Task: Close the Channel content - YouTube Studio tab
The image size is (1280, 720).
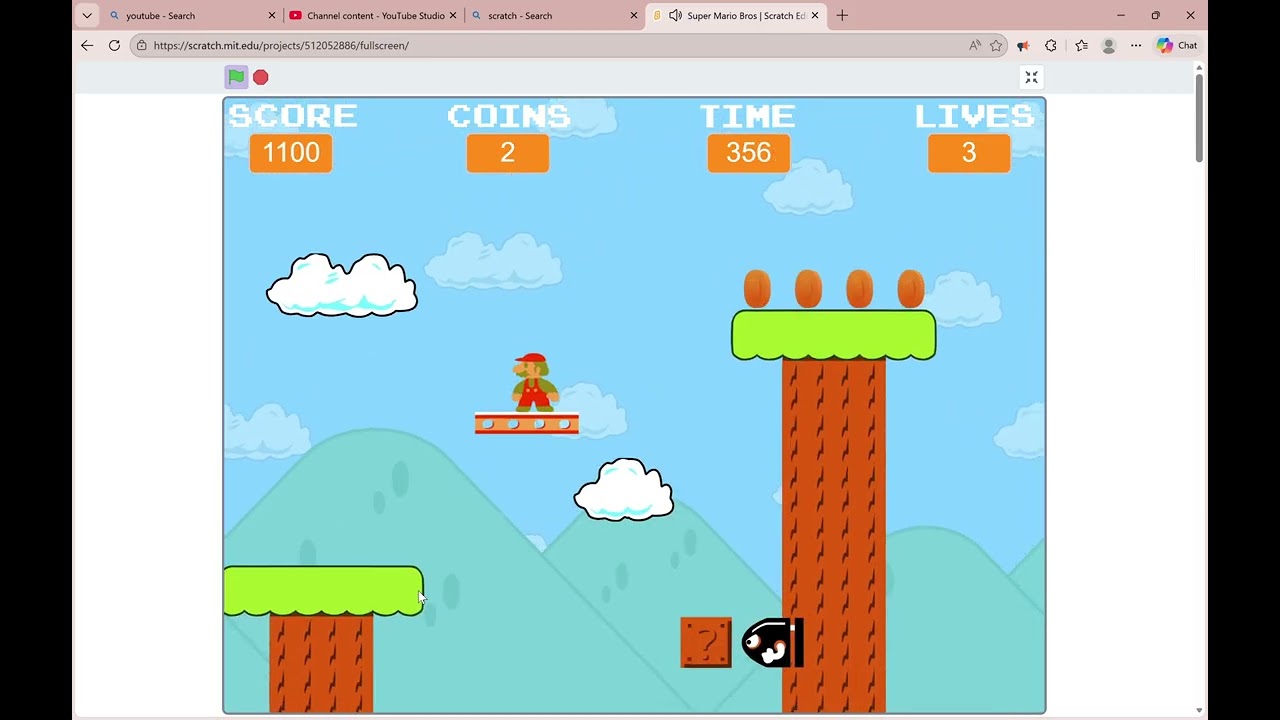Action: tap(453, 15)
